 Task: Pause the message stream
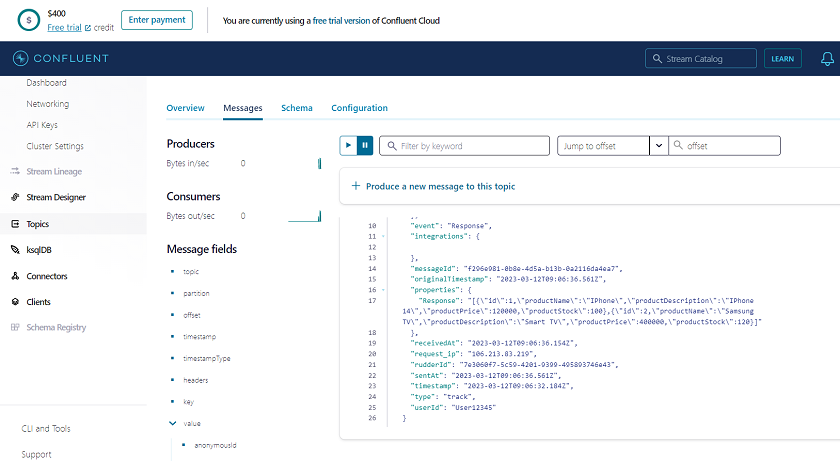(x=365, y=146)
